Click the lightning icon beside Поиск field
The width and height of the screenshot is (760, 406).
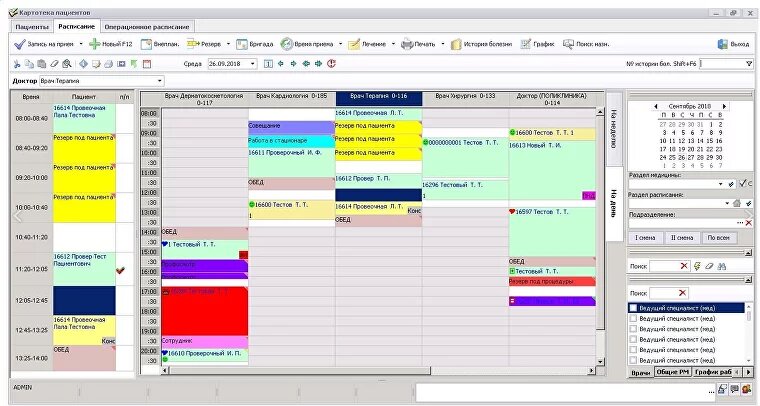point(697,266)
